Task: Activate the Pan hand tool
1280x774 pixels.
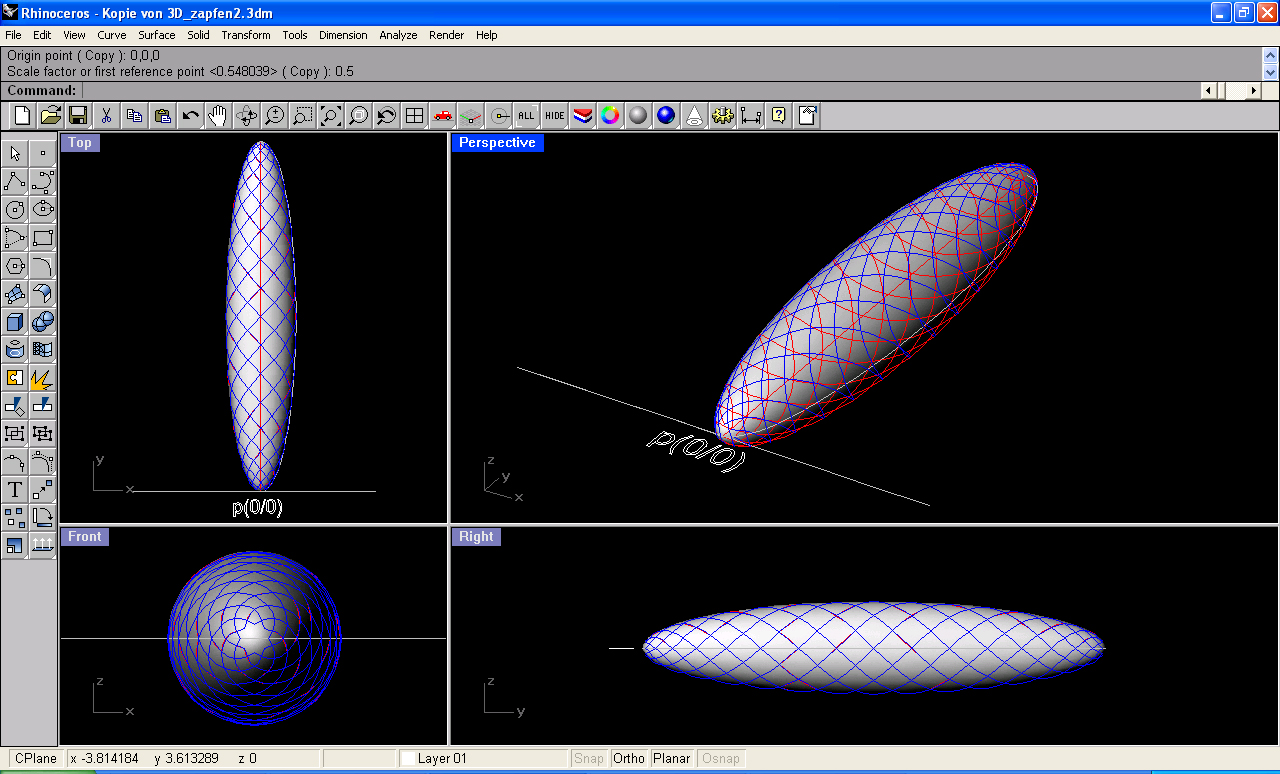Action: [218, 116]
